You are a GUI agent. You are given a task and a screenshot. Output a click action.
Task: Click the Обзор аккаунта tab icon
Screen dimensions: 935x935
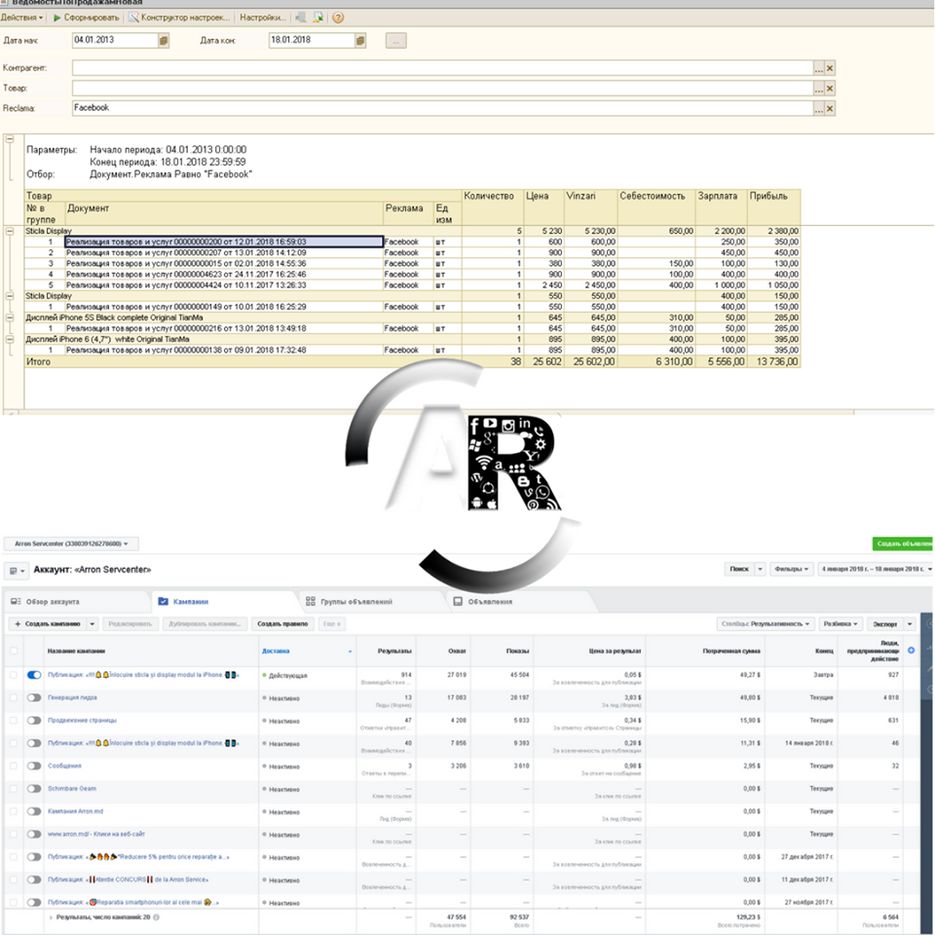pos(16,602)
